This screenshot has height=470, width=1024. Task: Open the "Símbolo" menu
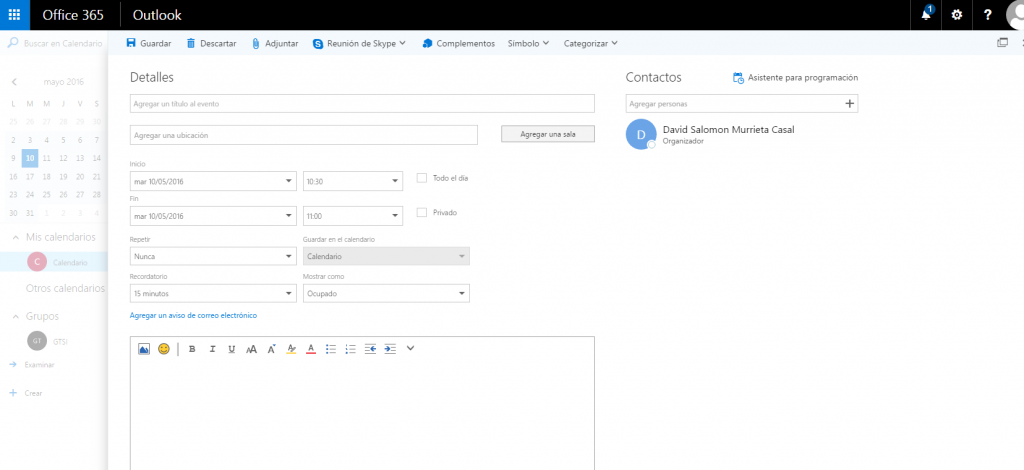tap(528, 44)
